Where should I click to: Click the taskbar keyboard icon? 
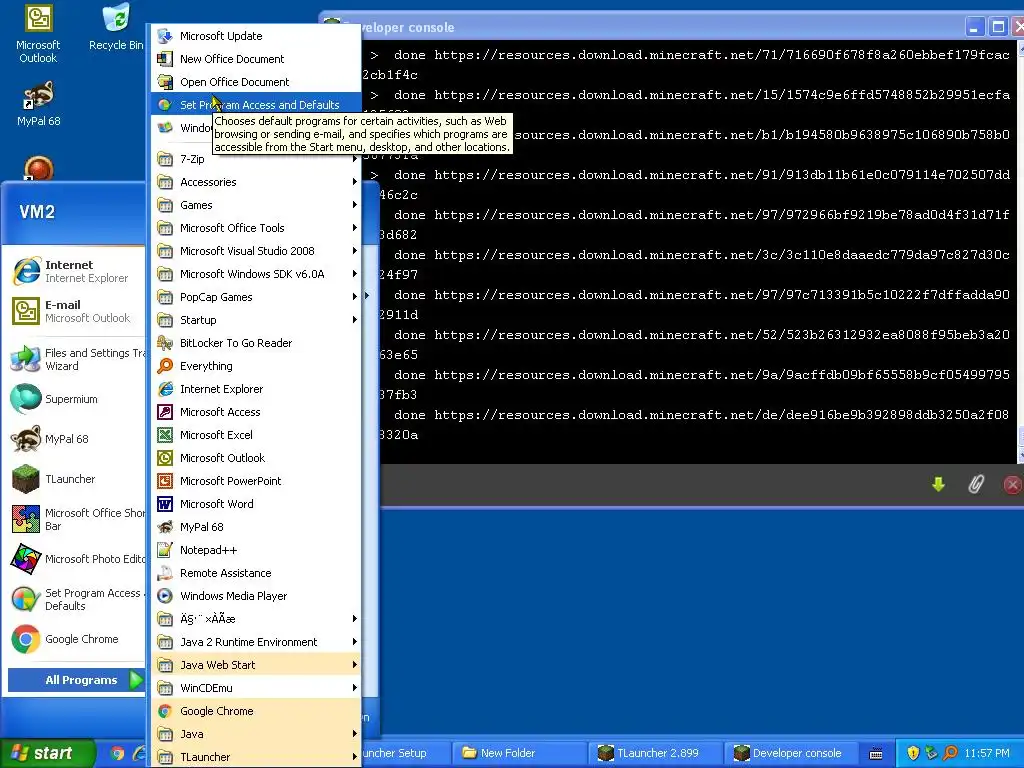tap(876, 754)
